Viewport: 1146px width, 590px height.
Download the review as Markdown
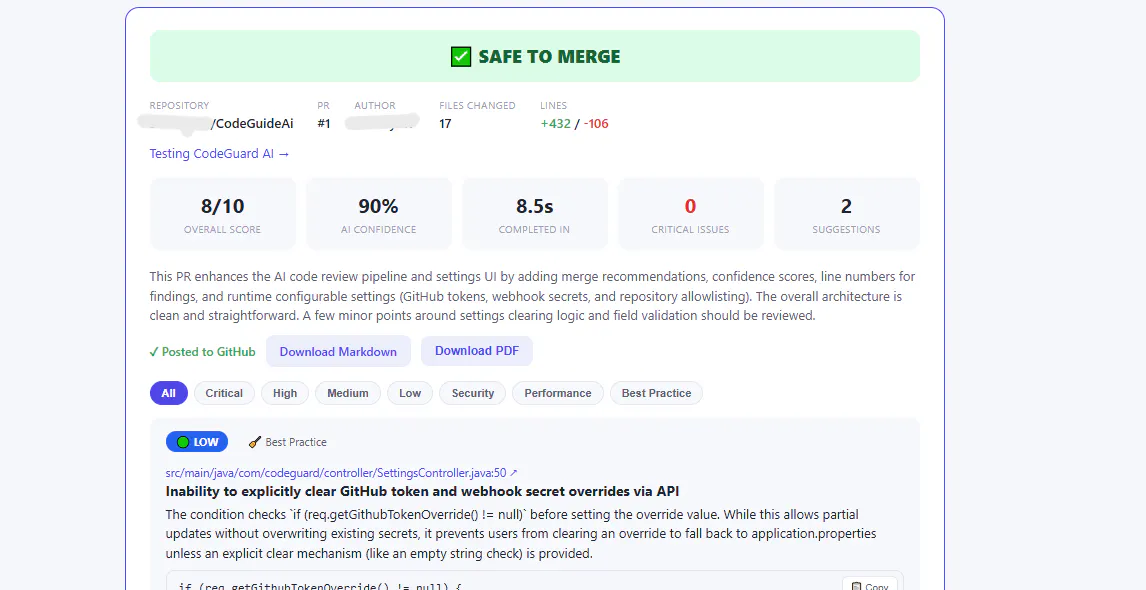click(338, 352)
